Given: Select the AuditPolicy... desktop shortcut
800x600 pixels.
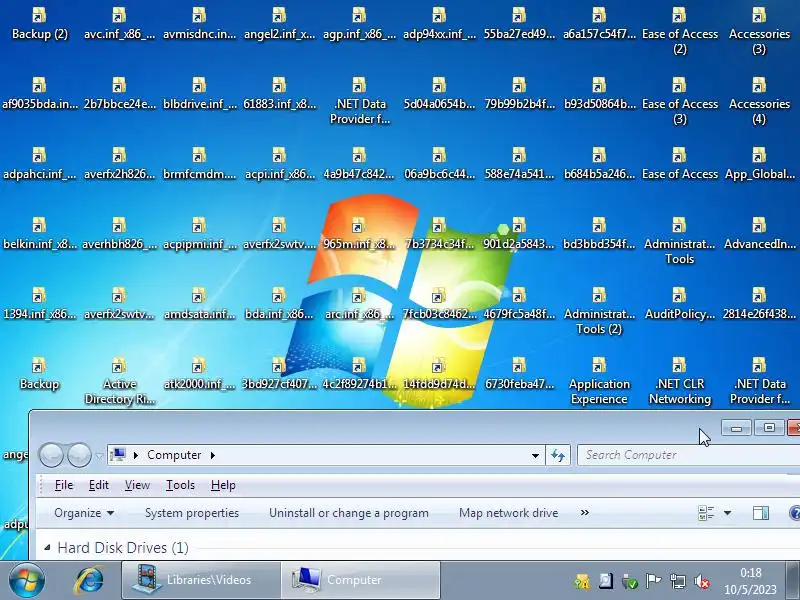Looking at the screenshot, I should [x=680, y=304].
